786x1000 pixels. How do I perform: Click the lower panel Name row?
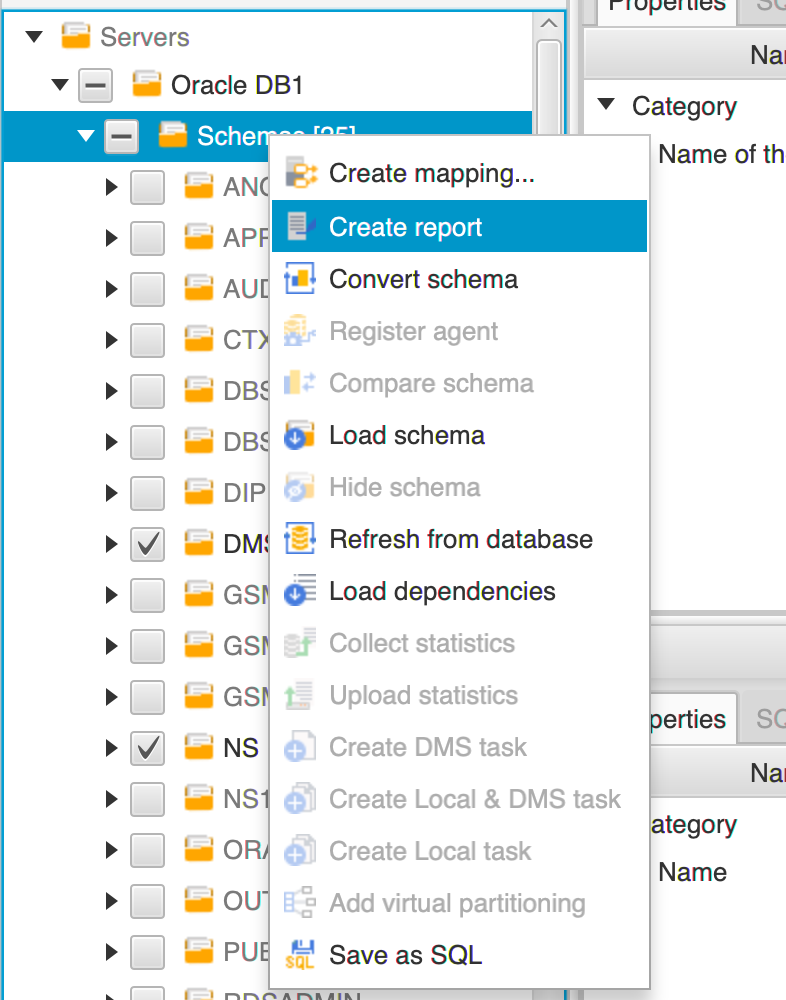click(x=718, y=872)
